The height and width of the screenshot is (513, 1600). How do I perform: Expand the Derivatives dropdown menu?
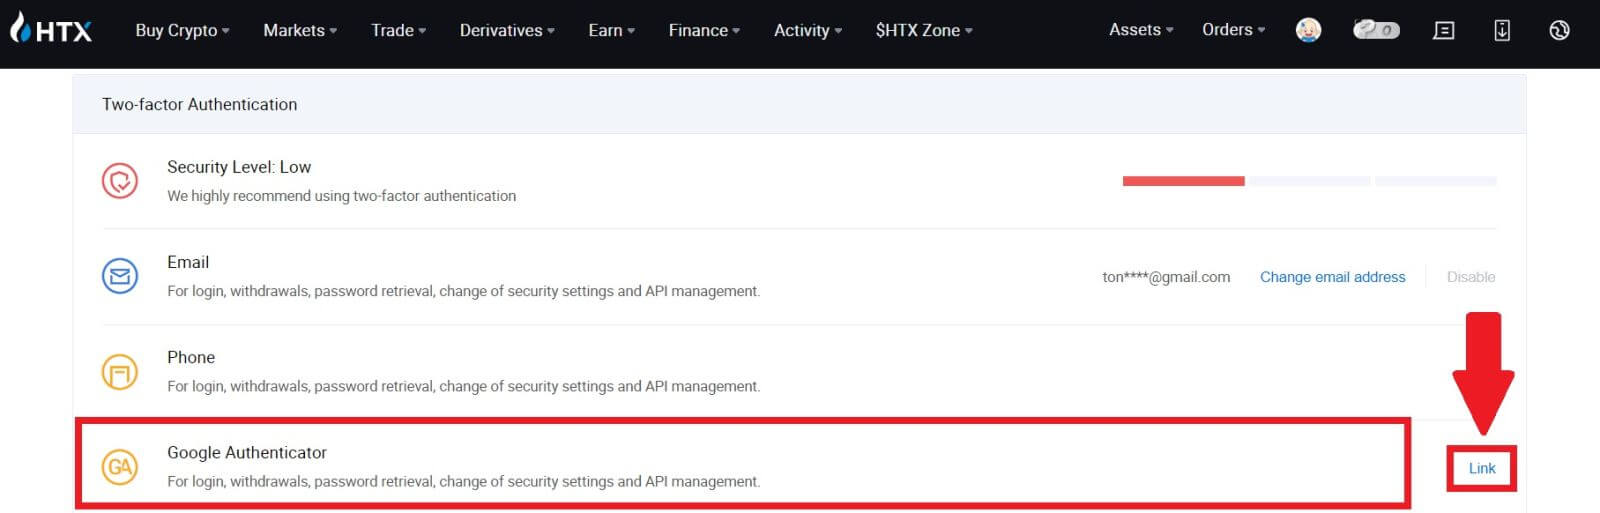point(506,30)
